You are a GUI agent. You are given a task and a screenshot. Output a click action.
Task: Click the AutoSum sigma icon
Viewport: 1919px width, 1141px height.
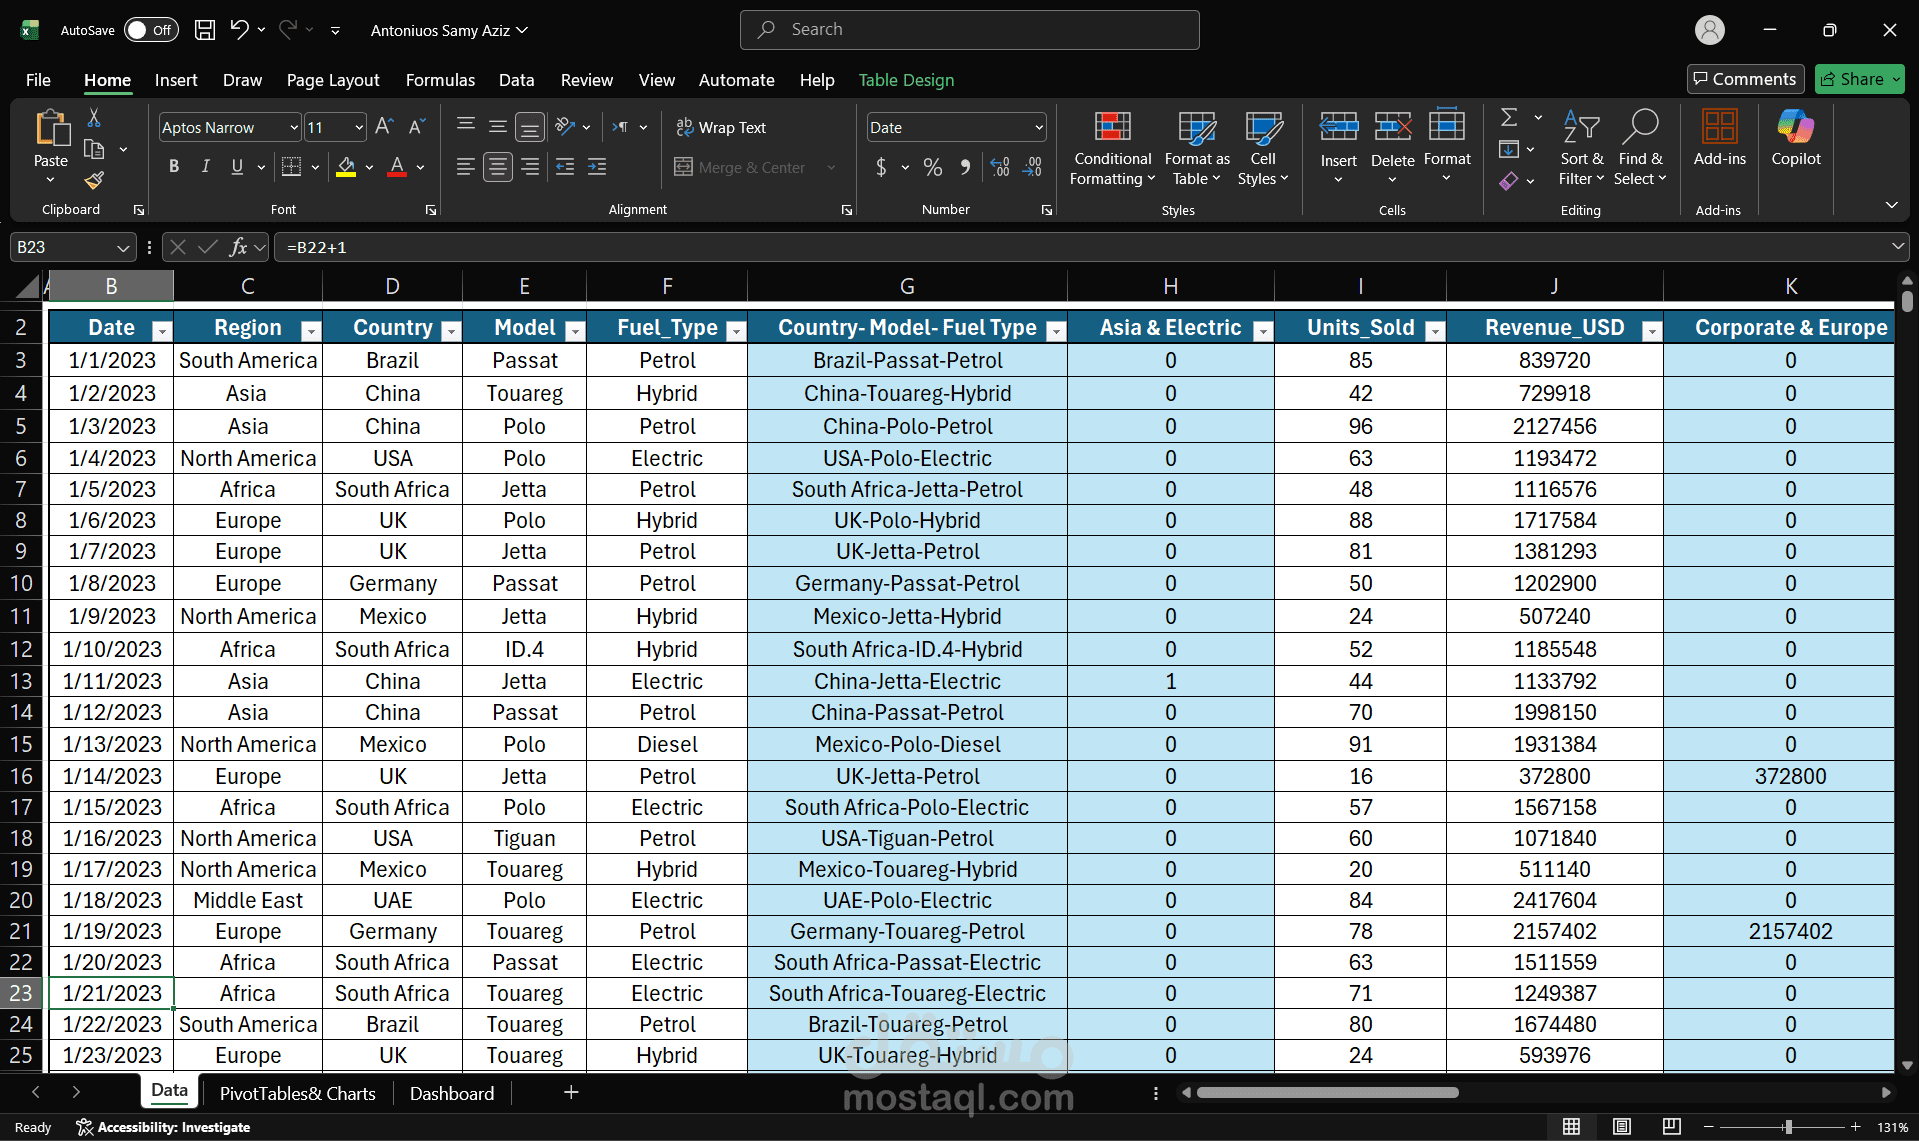1509,118
